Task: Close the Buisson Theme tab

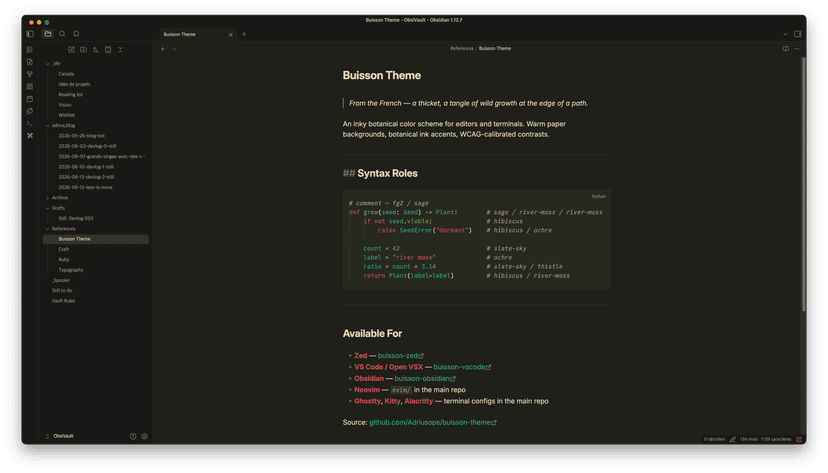Action: pos(231,35)
